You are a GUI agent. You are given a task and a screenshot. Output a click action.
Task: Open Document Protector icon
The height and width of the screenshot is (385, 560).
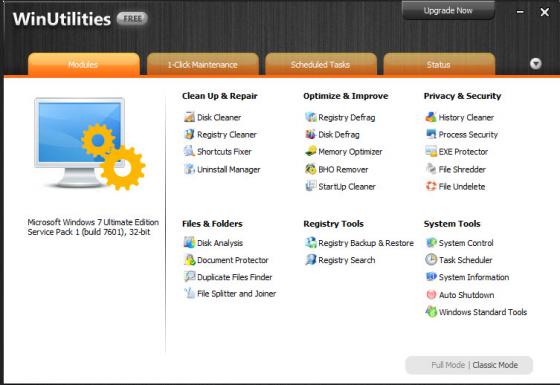click(x=189, y=260)
